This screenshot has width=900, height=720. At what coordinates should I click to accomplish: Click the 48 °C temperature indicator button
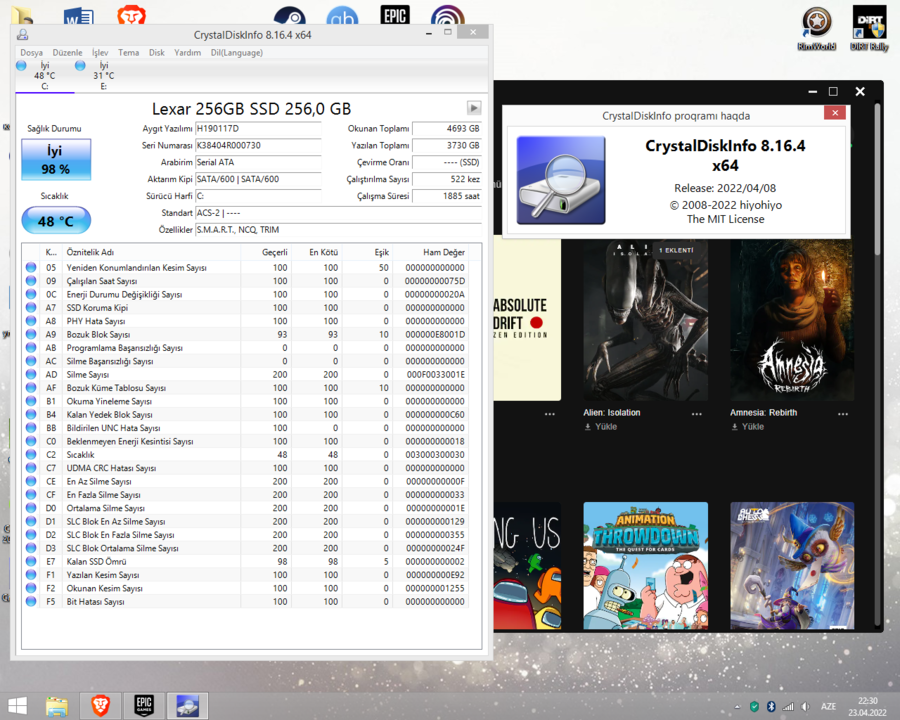pos(56,220)
